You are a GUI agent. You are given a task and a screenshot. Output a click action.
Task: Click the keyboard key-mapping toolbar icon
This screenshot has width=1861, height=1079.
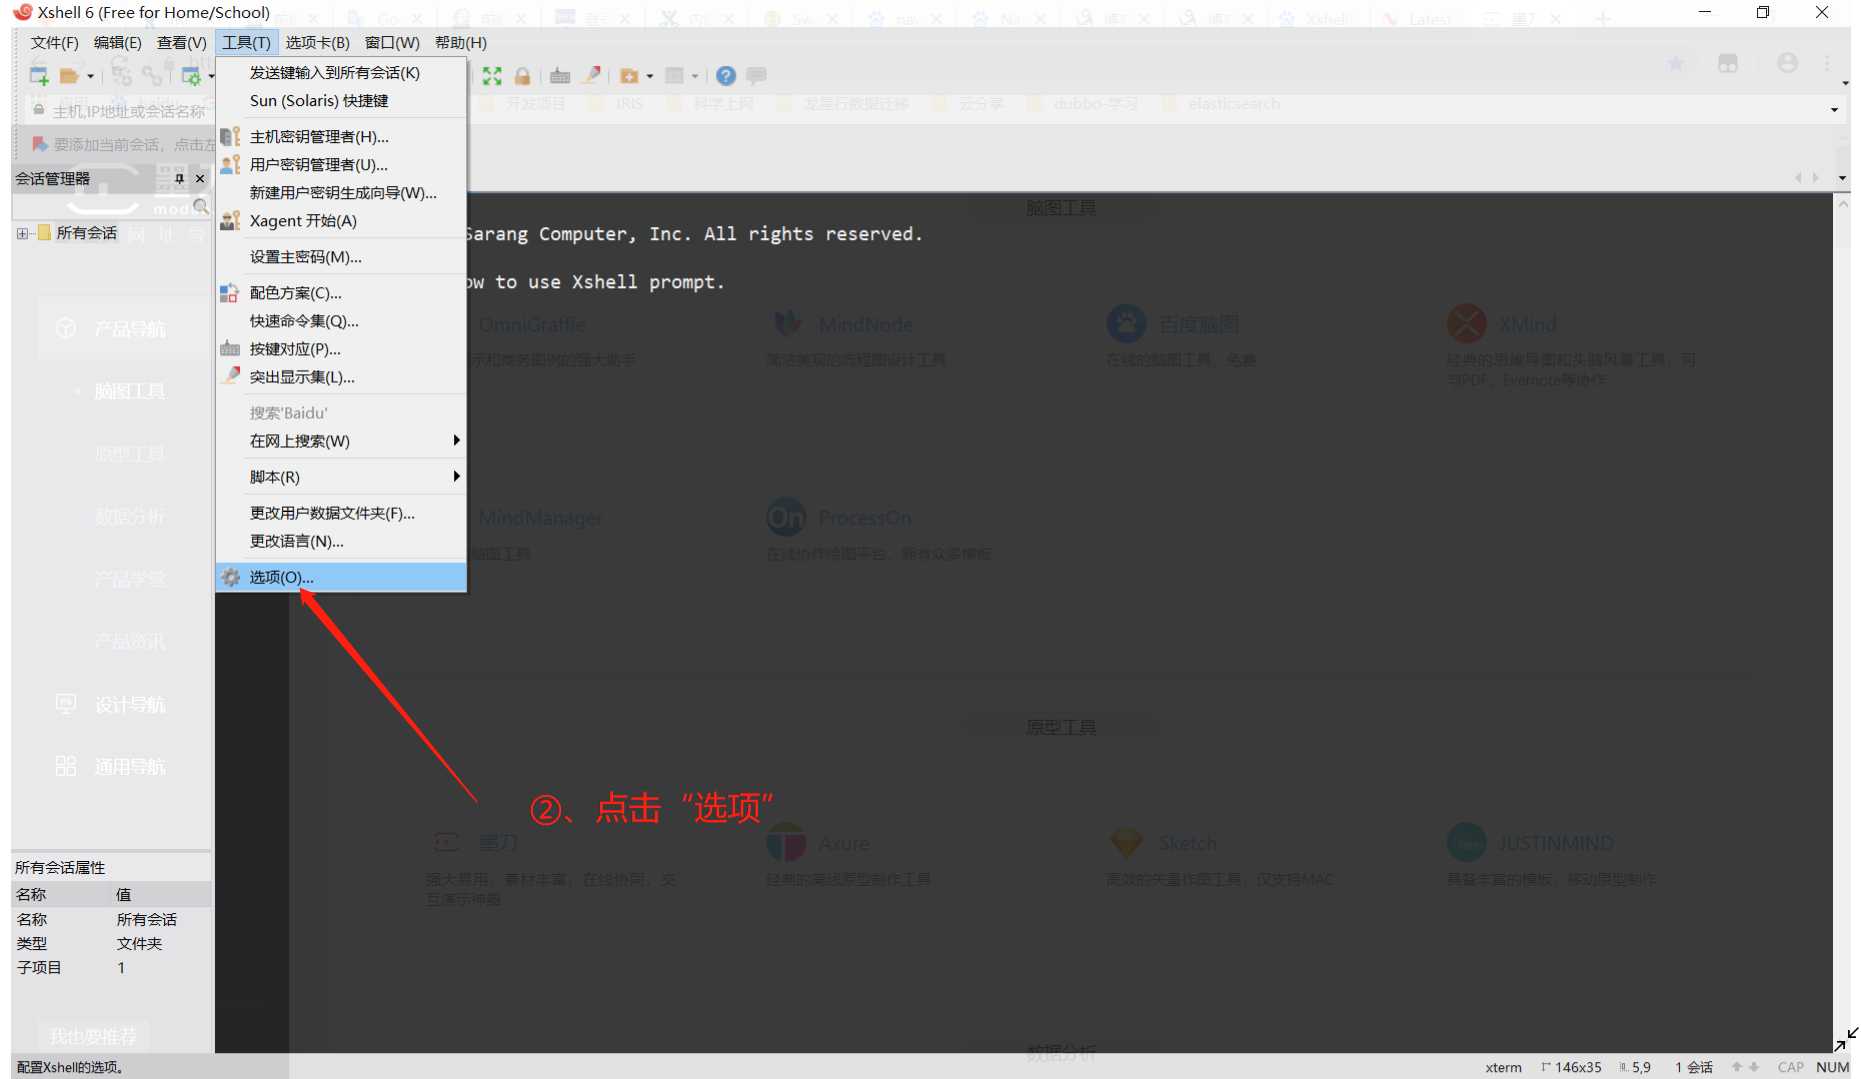pyautogui.click(x=560, y=76)
